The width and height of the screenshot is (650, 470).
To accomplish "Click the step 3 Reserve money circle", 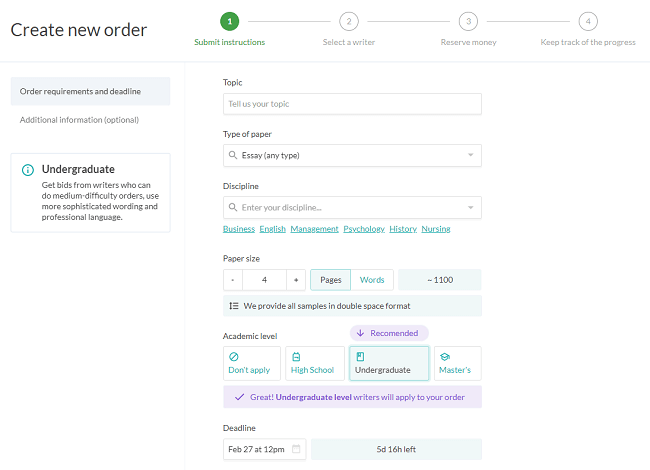I will (x=468, y=21).
